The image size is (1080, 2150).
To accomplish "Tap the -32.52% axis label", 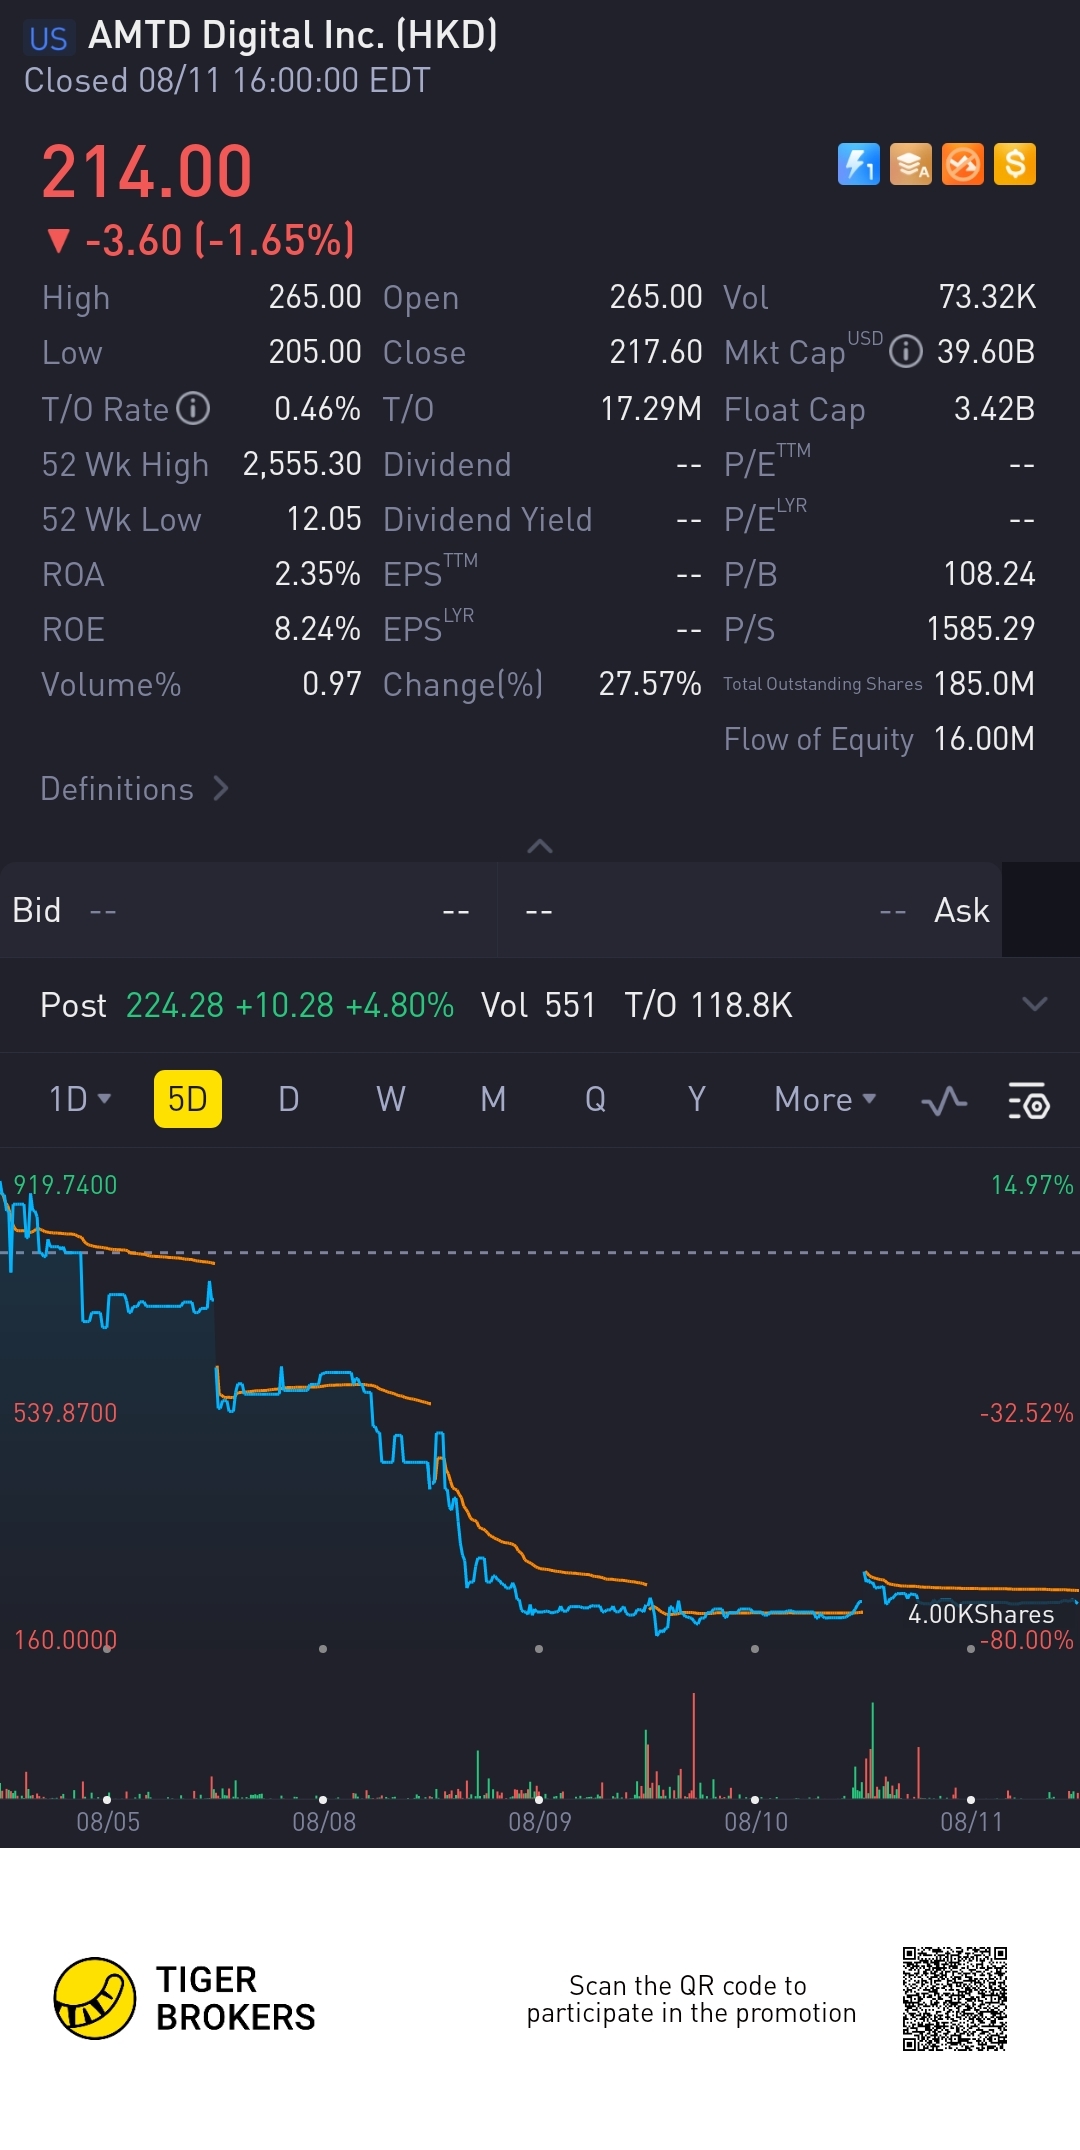I will click(x=1026, y=1413).
